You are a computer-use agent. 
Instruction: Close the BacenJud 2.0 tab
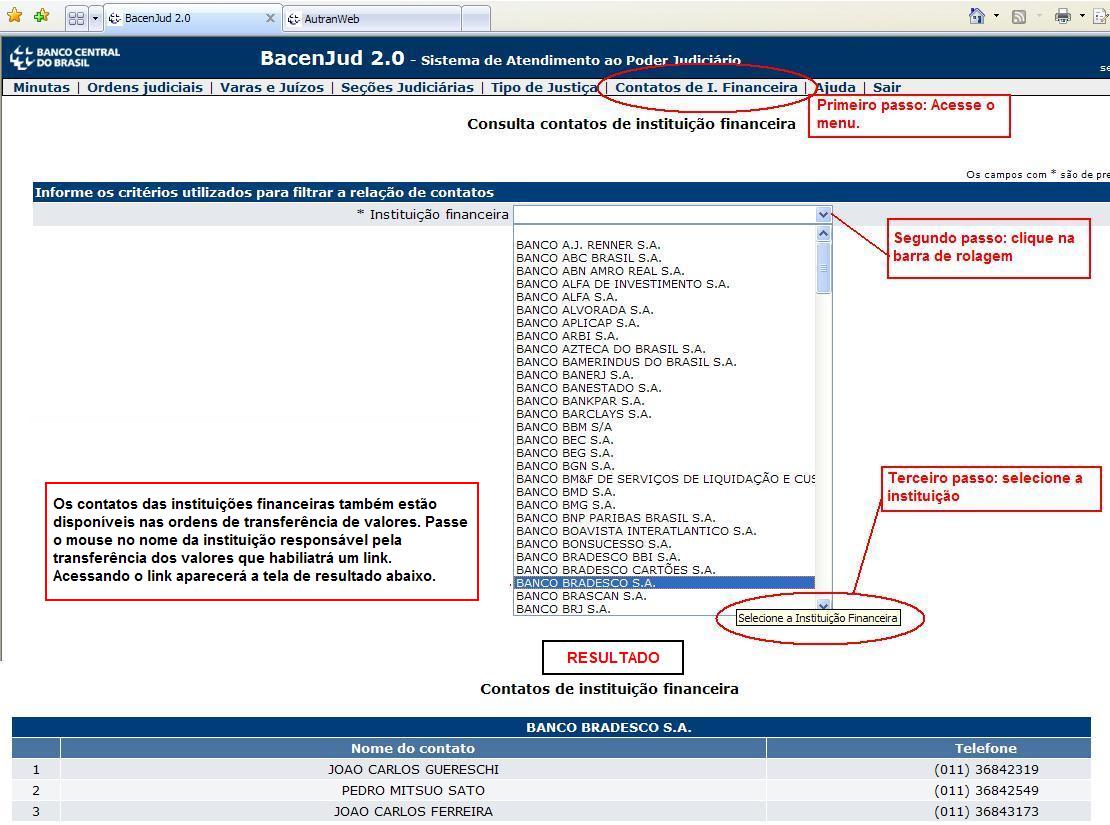[x=270, y=18]
